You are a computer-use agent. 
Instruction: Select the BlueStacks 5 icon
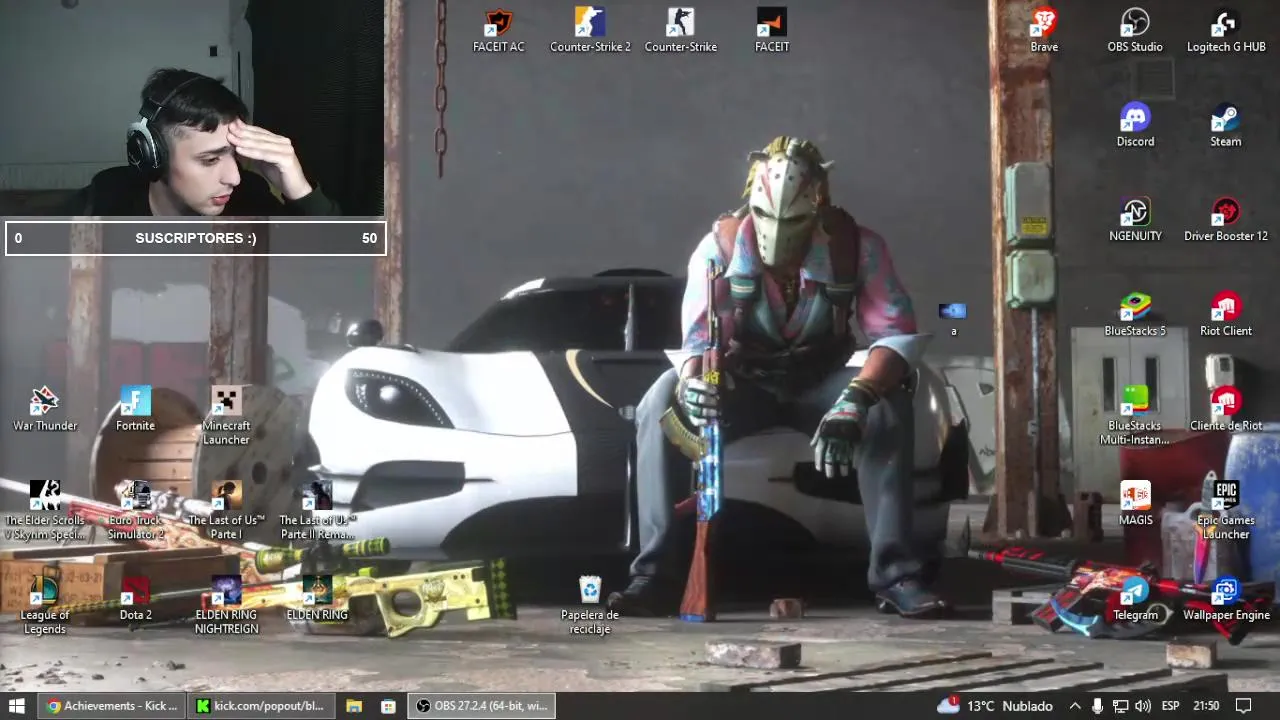point(1135,314)
